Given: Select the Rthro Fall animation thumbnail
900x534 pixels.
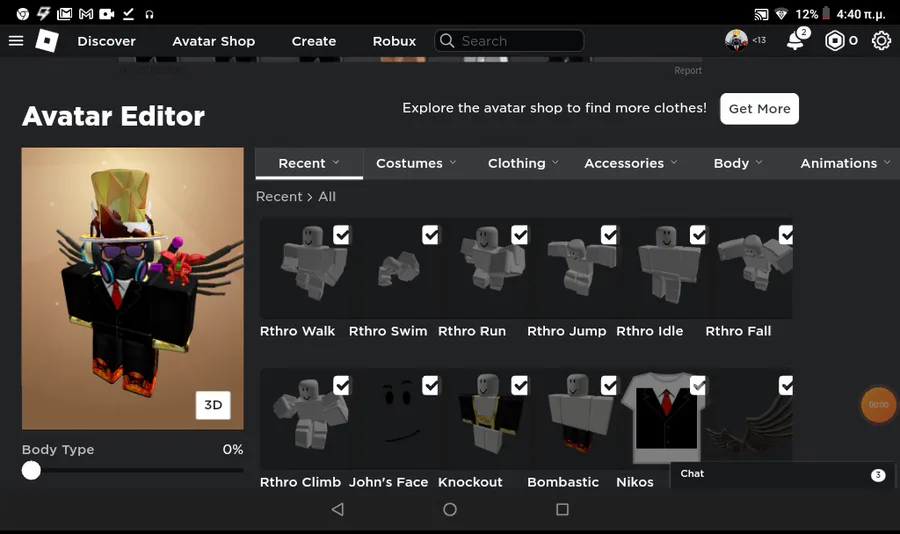Looking at the screenshot, I should [x=749, y=268].
